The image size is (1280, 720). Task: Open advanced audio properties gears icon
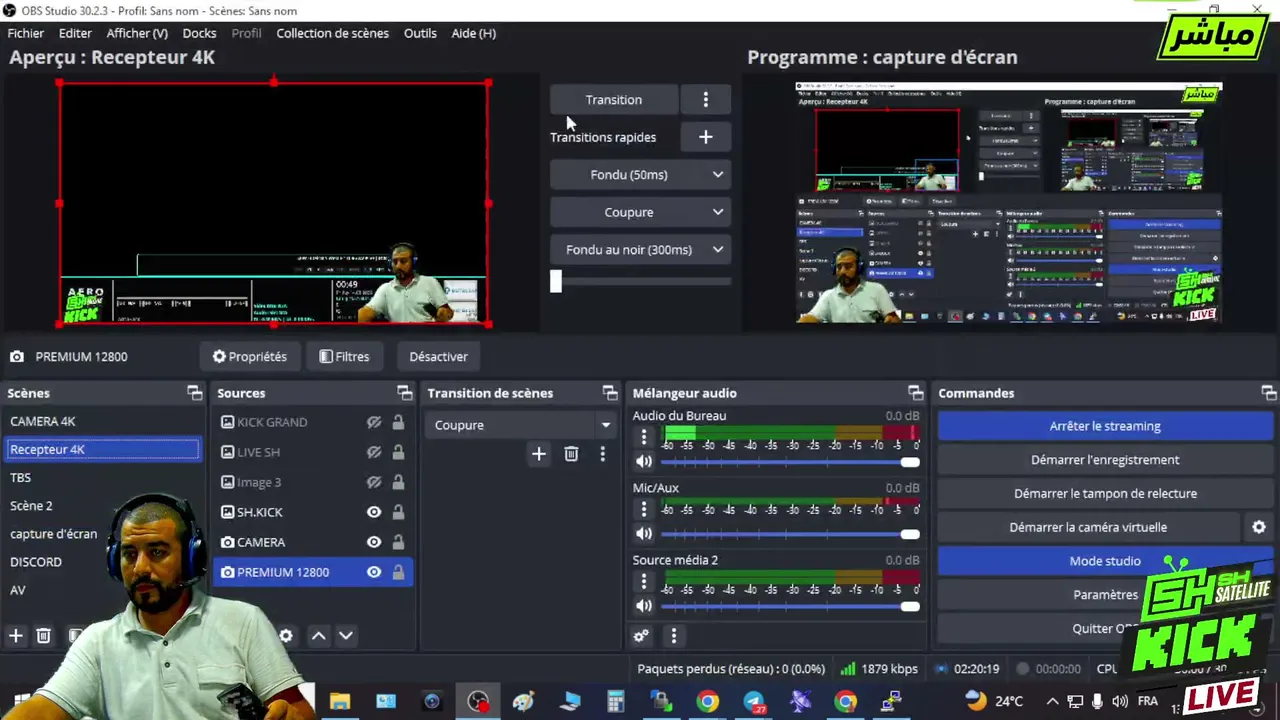tap(642, 636)
